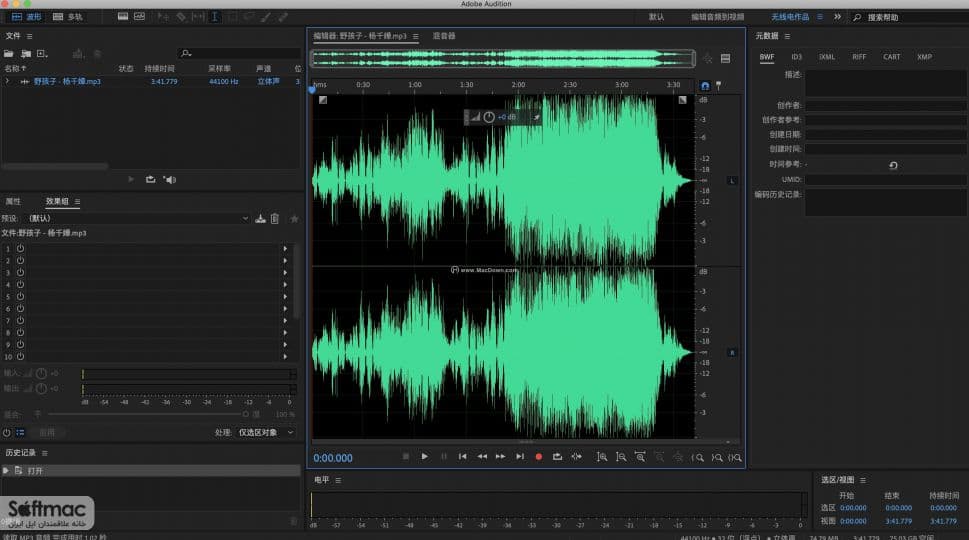Screen dimensions: 969x540
Task: Open 处理 dropdown (仅选区对象)
Action: tap(266, 432)
